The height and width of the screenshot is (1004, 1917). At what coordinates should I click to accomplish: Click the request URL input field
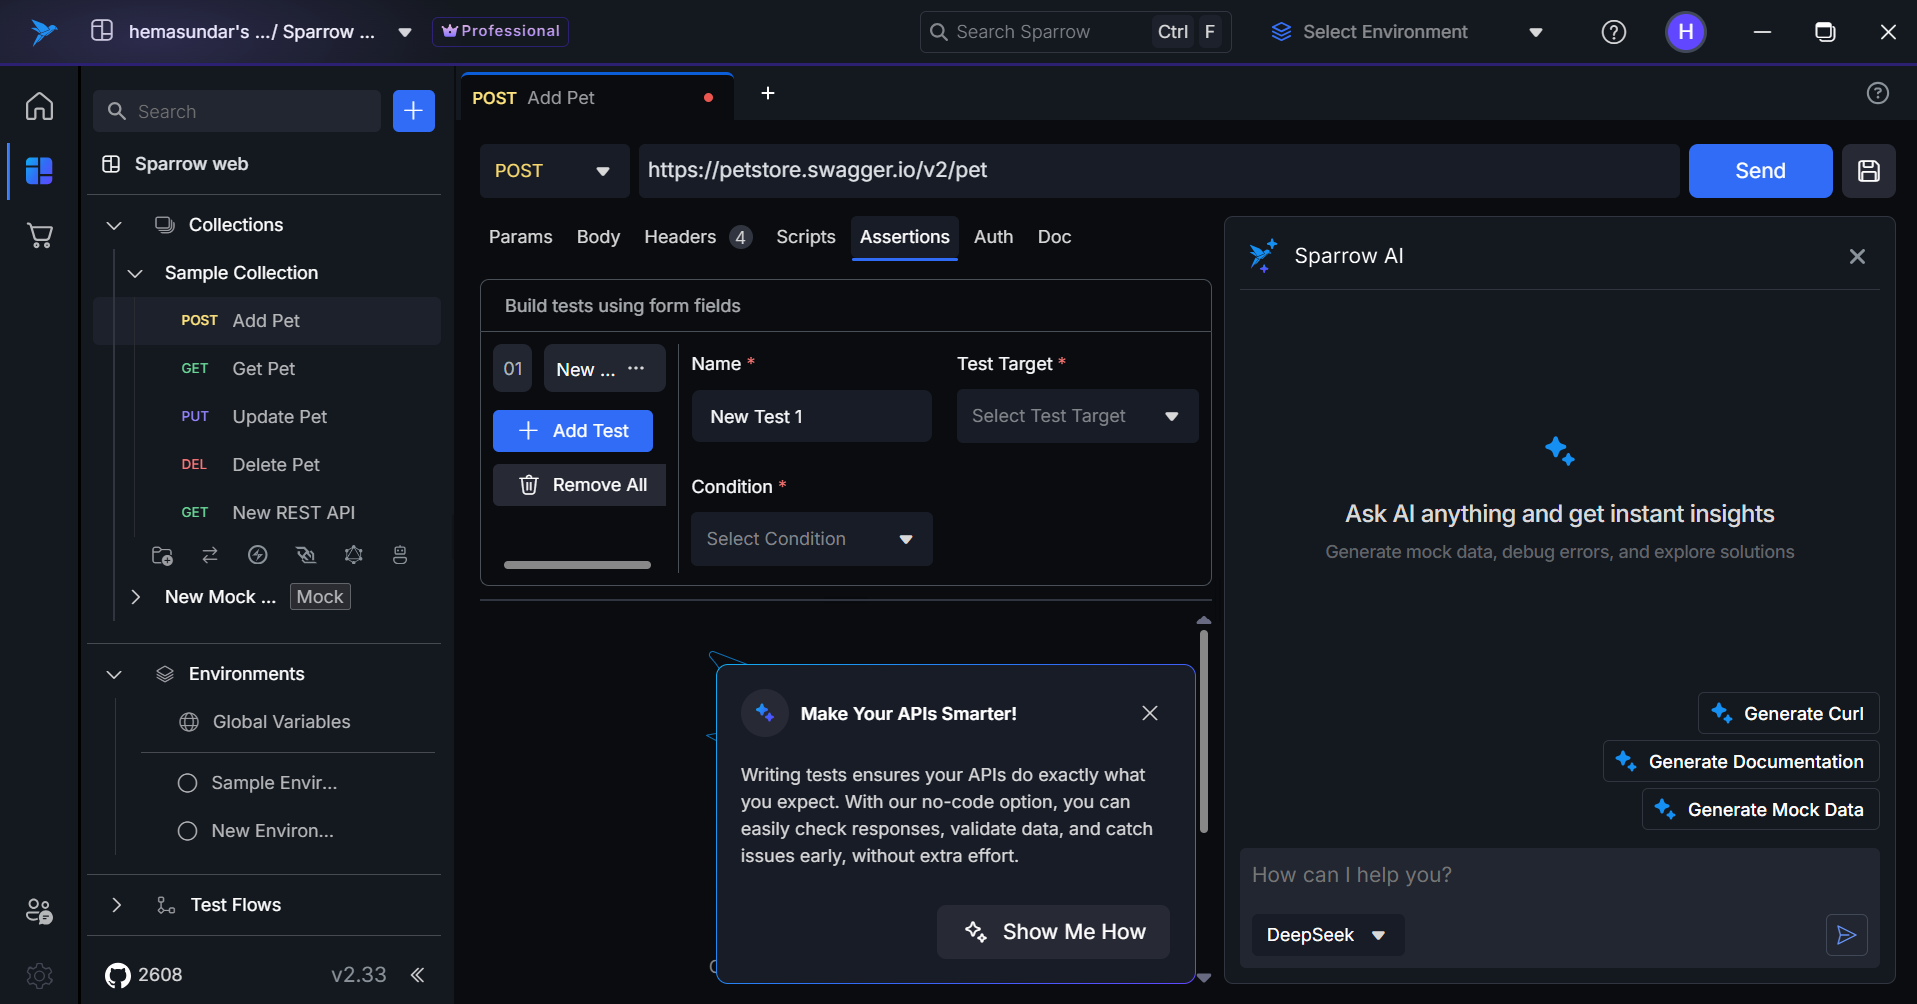click(x=1158, y=171)
